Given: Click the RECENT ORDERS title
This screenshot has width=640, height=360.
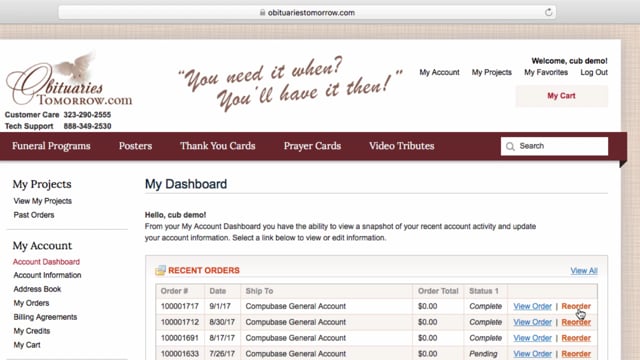Looking at the screenshot, I should [204, 270].
